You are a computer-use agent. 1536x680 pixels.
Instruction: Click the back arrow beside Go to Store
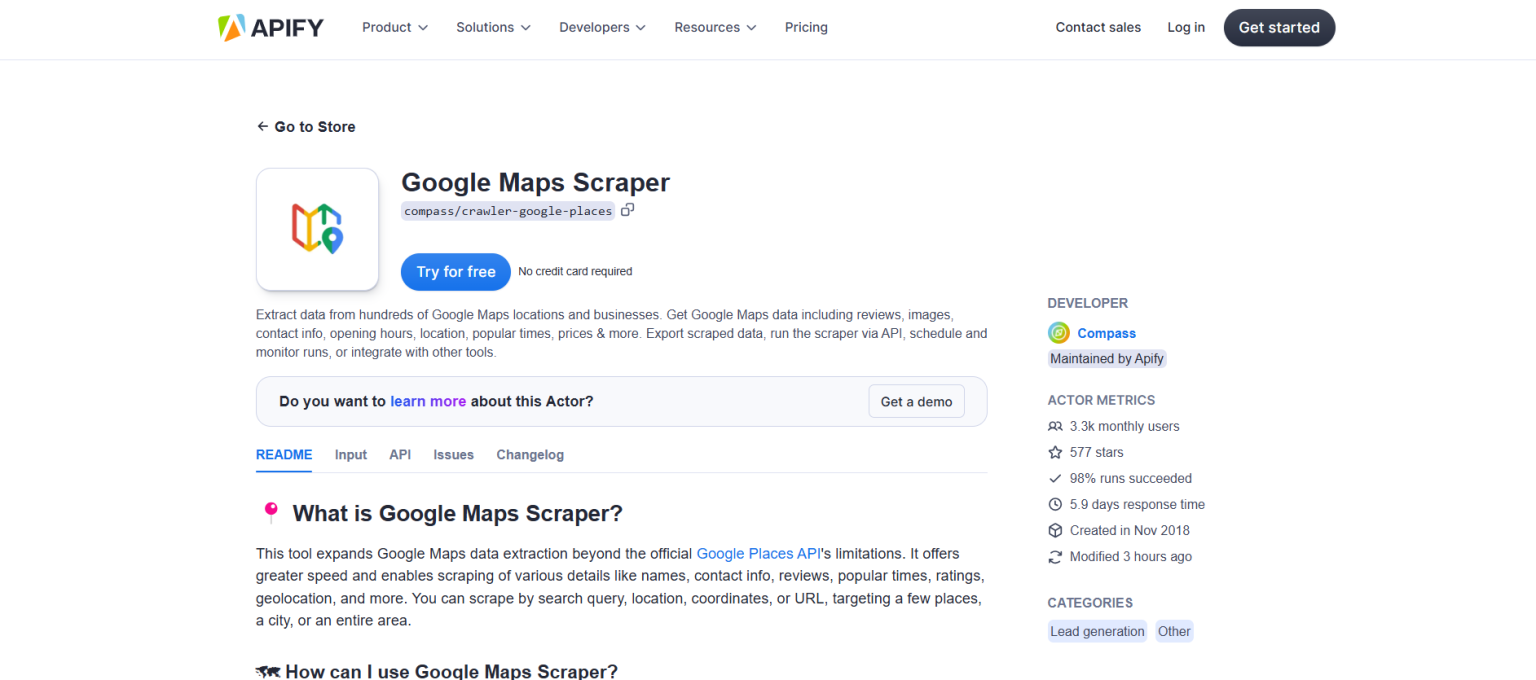click(261, 126)
